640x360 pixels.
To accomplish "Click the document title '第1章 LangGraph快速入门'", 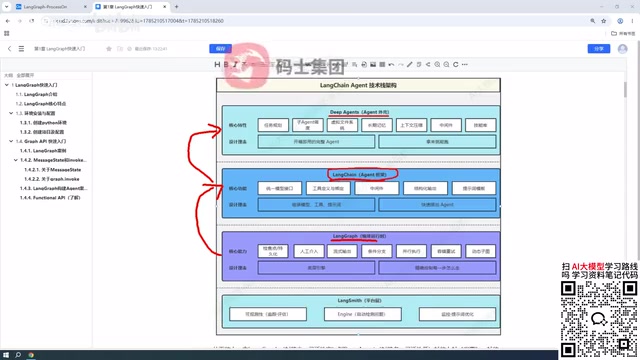I will [60, 49].
